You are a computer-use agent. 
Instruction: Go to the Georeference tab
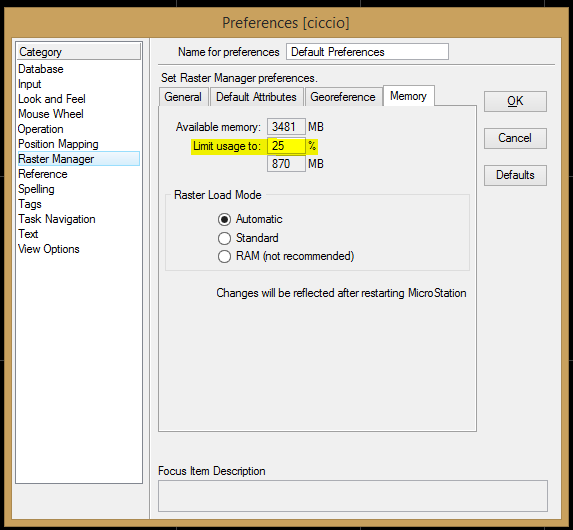[x=343, y=97]
